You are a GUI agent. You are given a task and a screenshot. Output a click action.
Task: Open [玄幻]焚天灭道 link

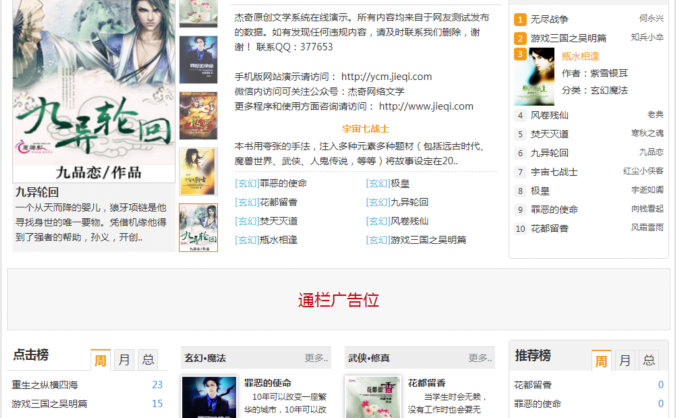coord(266,221)
